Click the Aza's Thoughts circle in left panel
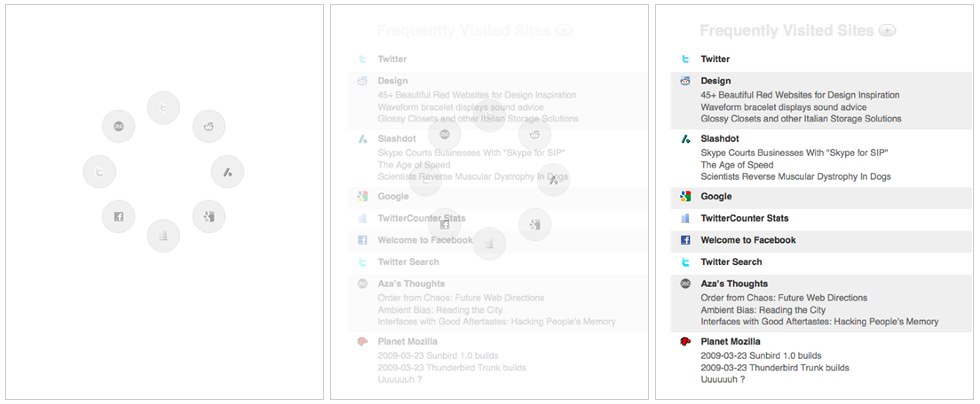The height and width of the screenshot is (404, 980). pos(118,126)
